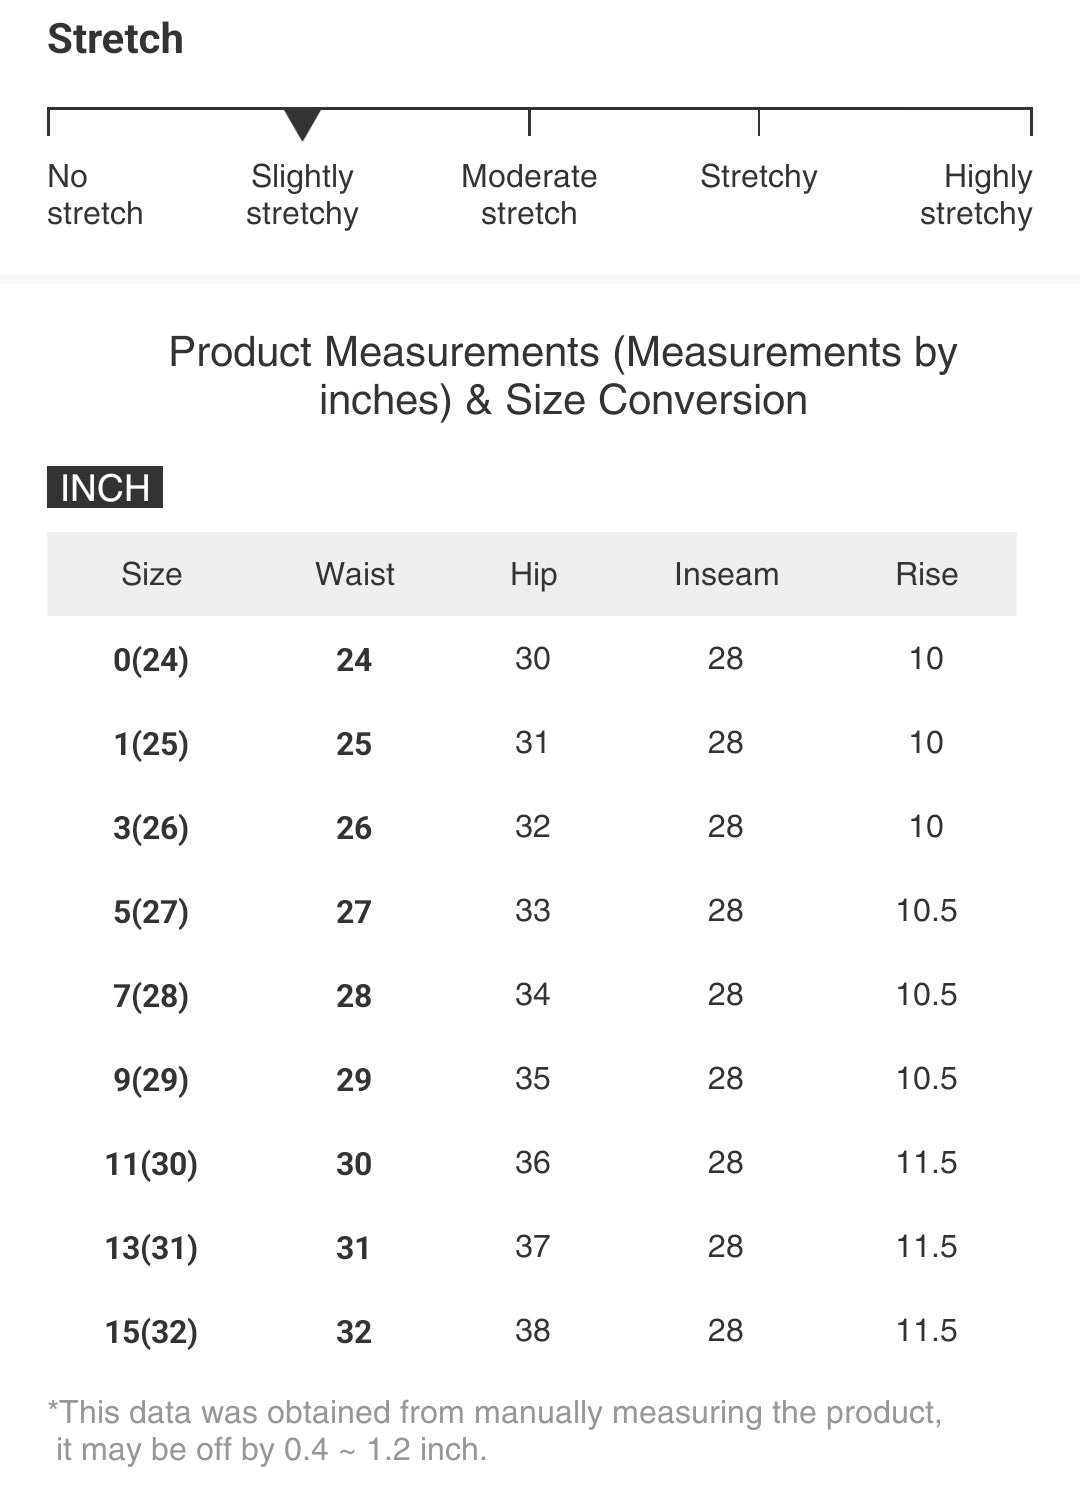Image resolution: width=1080 pixels, height=1500 pixels.
Task: Select the 0(24) size row label
Action: (151, 660)
